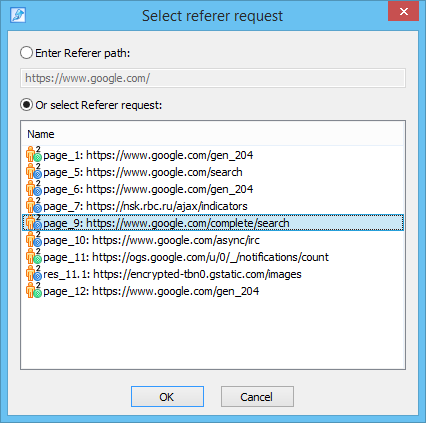Select the Or select Referer request radio
Image resolution: width=426 pixels, height=423 pixels.
coord(26,105)
